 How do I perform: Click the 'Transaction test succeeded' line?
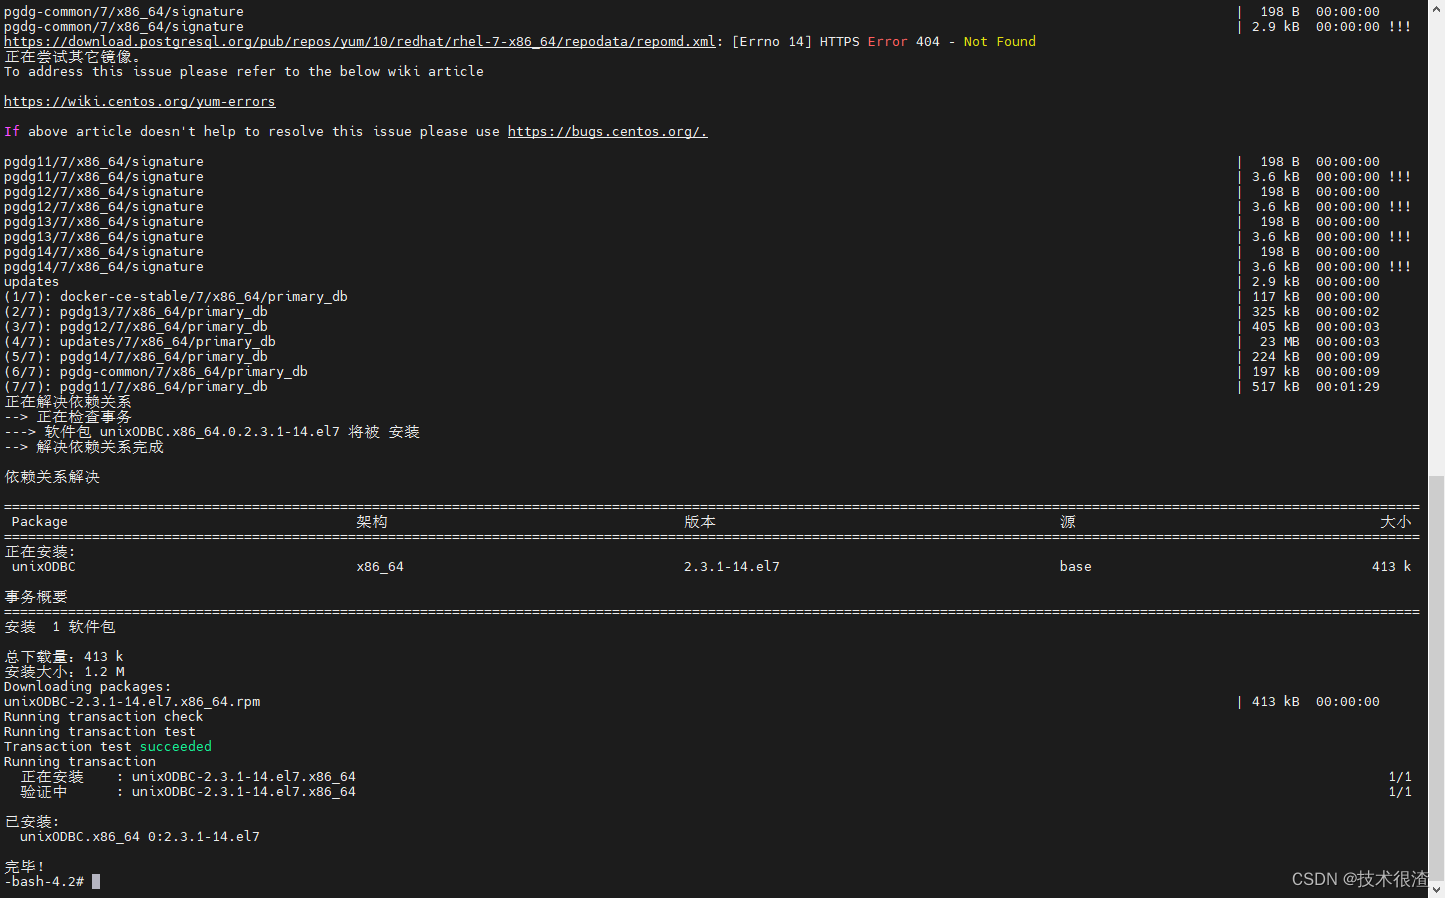(x=108, y=747)
